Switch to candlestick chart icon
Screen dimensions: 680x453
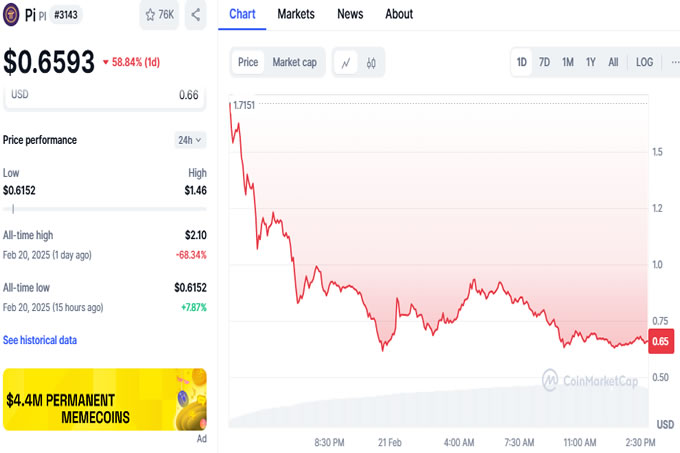point(370,62)
